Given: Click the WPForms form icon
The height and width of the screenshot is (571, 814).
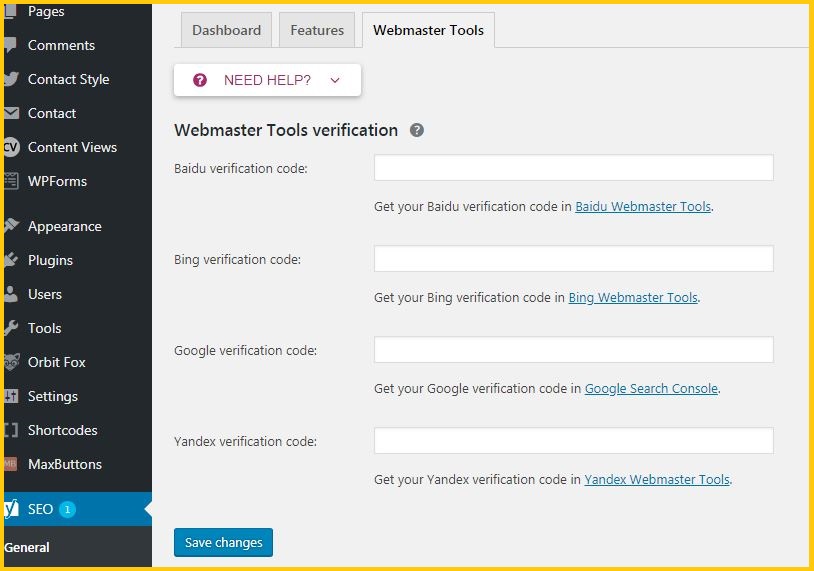Looking at the screenshot, I should point(11,181).
